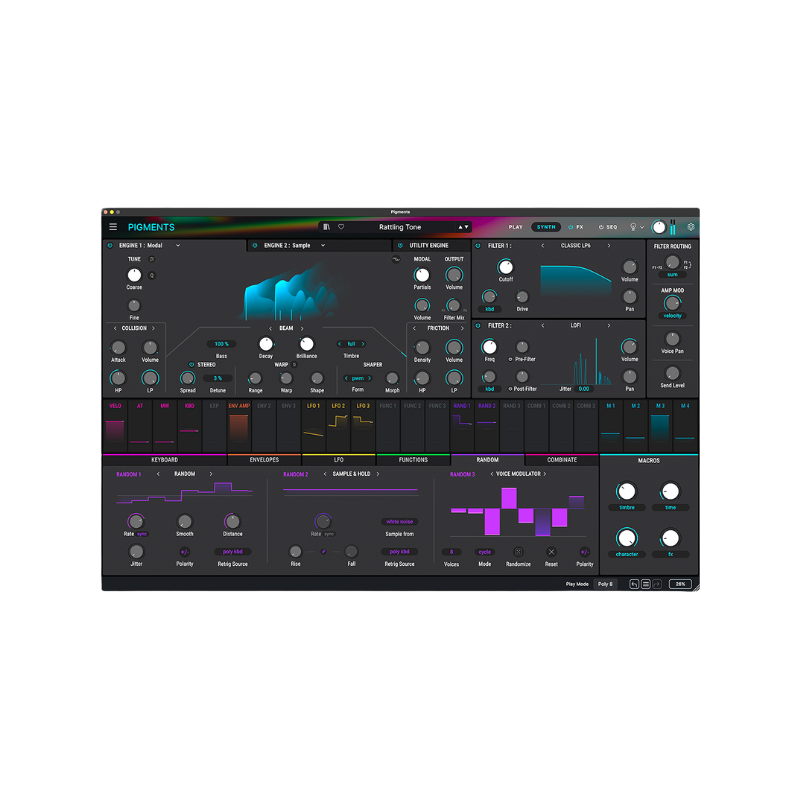Enable sync on Random 1 Rate knob
The image size is (800, 800).
pyautogui.click(x=142, y=533)
